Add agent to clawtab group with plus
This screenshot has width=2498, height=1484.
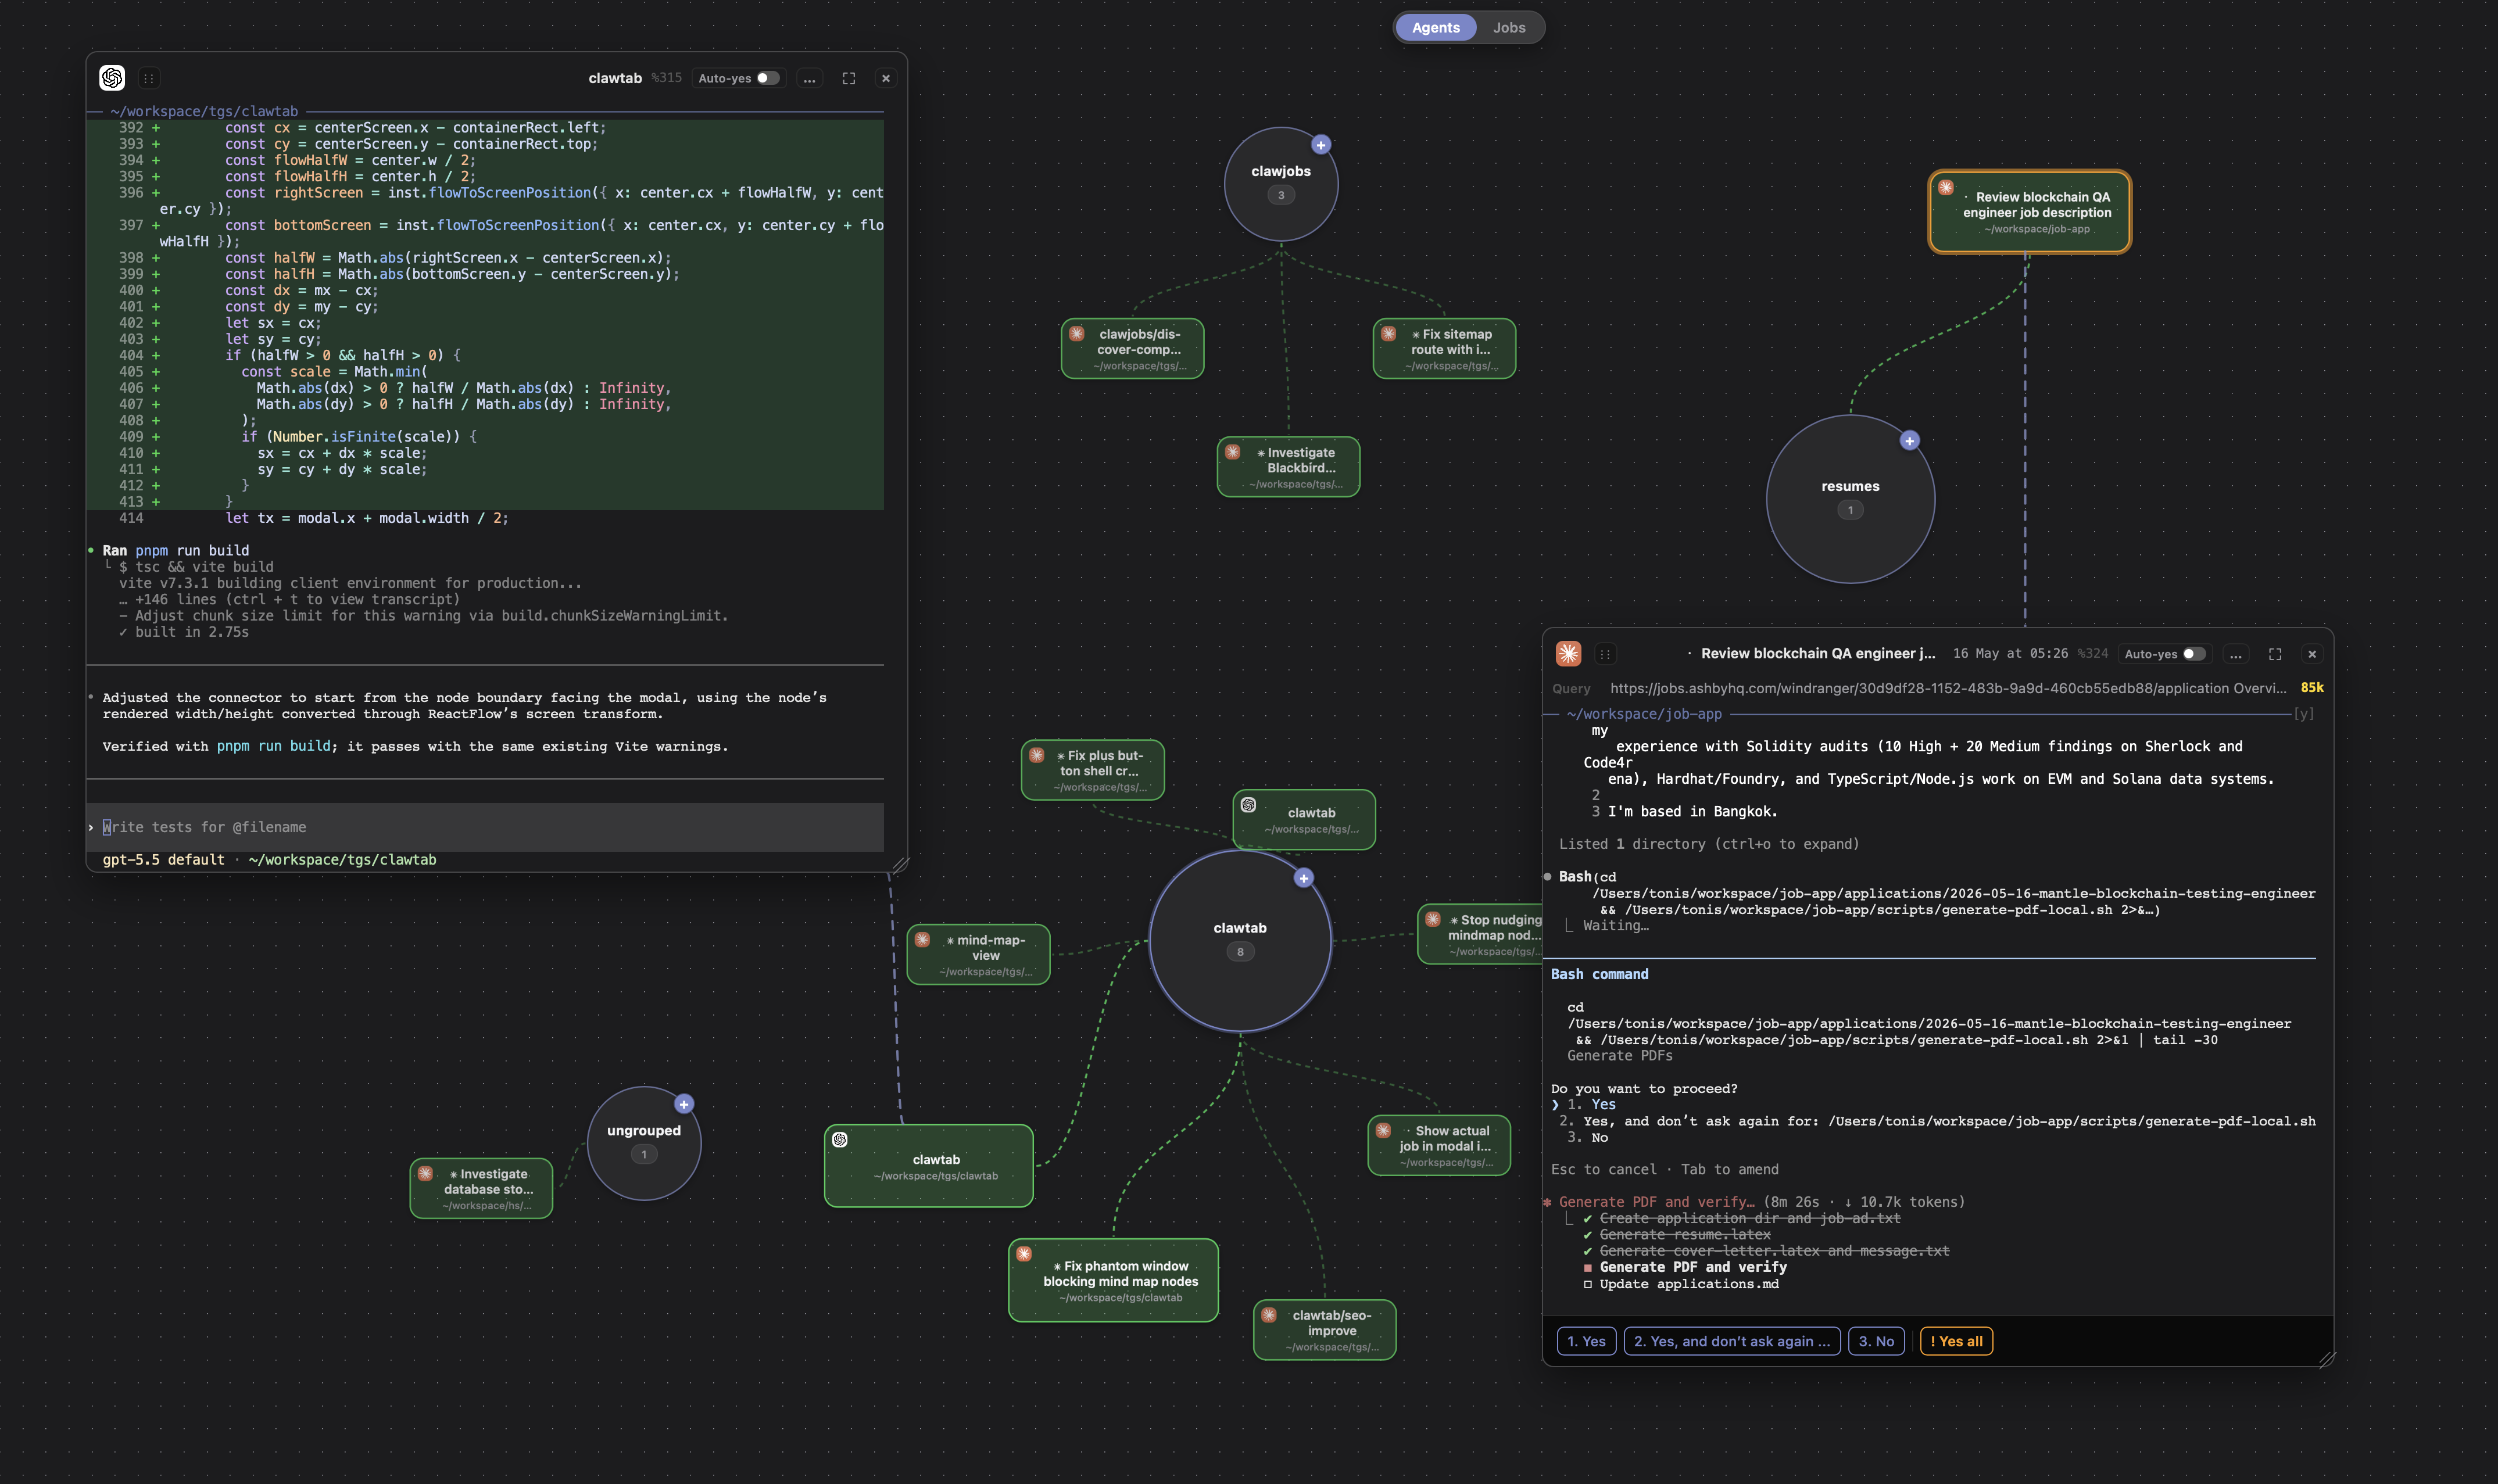(x=1303, y=878)
